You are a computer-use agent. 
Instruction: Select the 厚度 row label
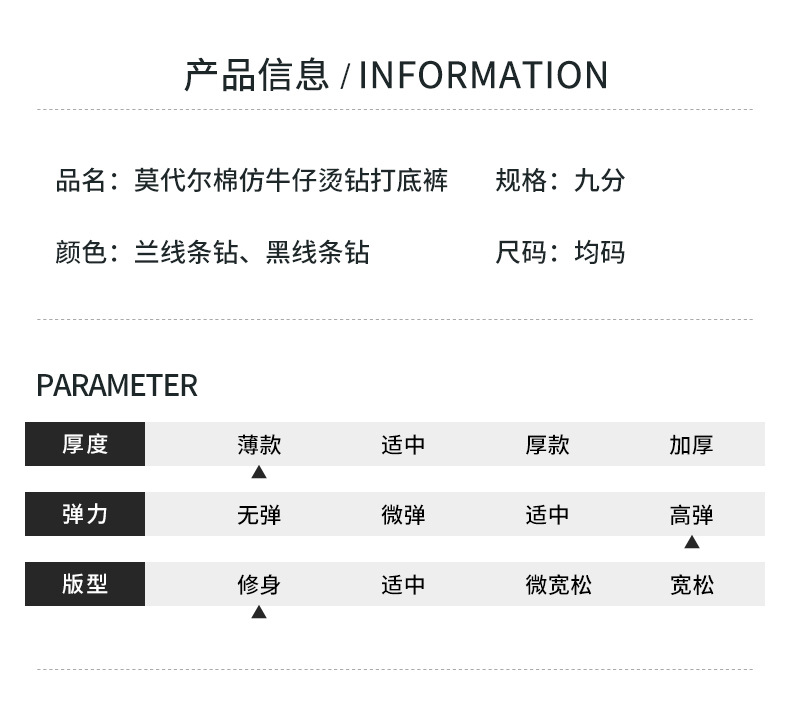pyautogui.click(x=85, y=444)
